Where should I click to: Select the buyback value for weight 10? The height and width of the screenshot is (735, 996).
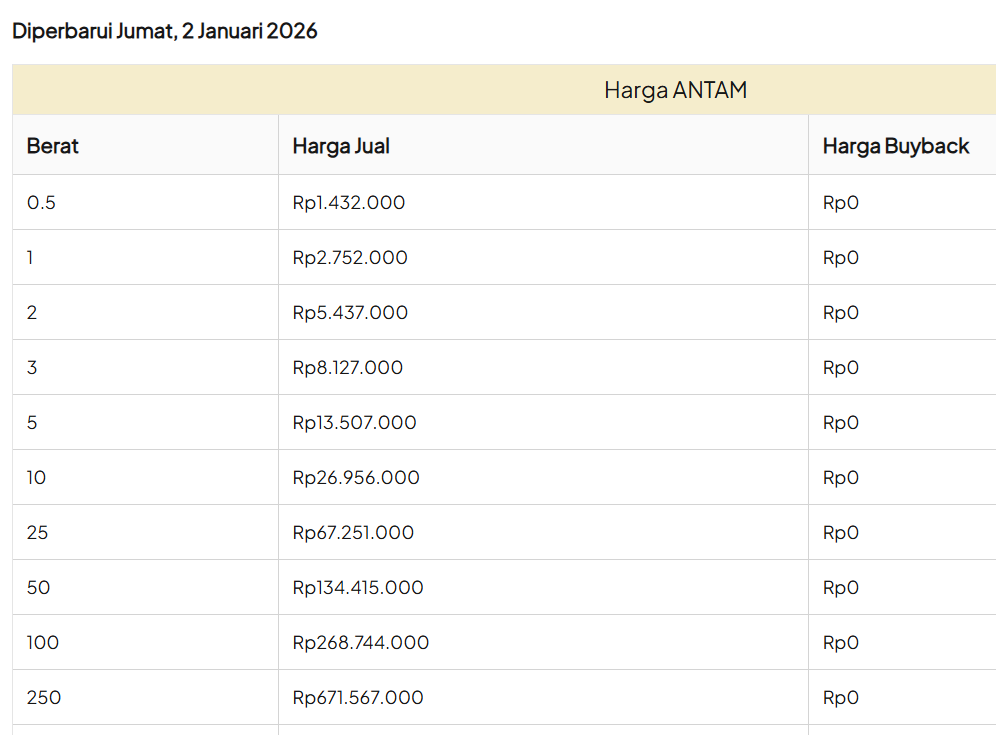841,478
